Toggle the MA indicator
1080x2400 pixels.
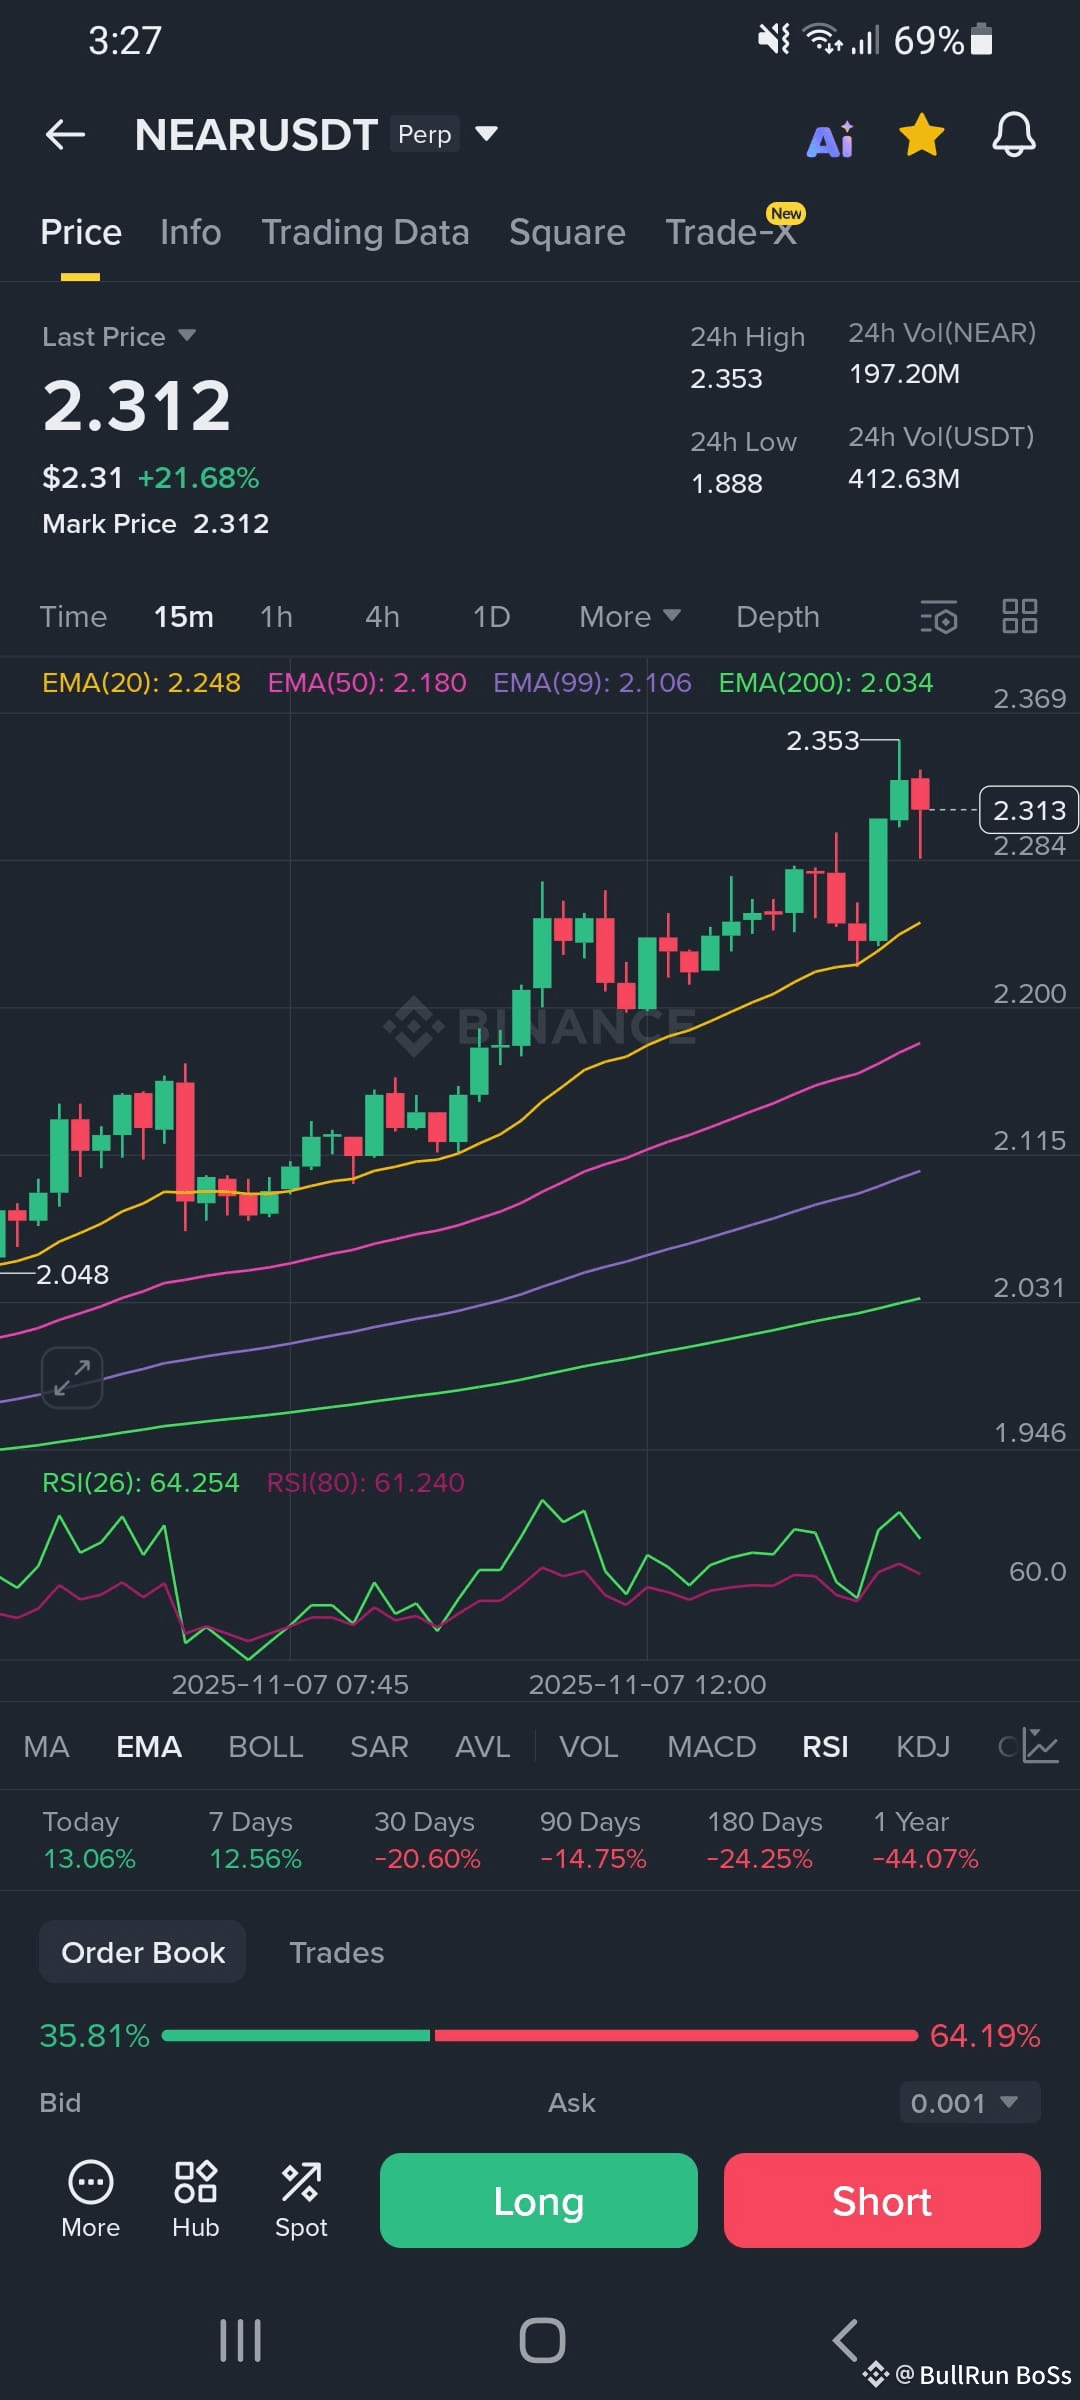pos(46,1746)
